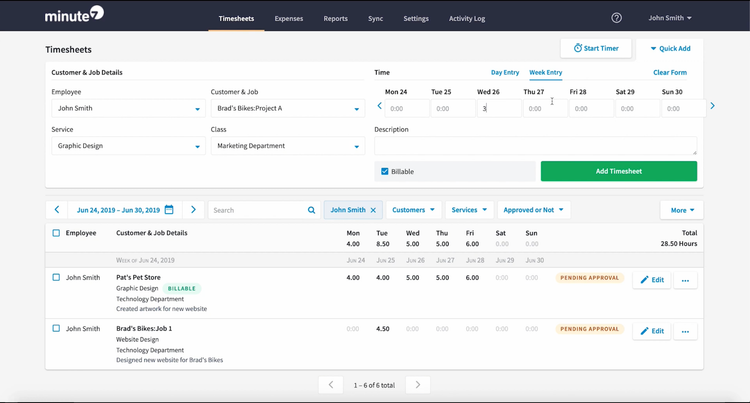Viewport: 750px width, 403px height.
Task: Go to next page of results
Action: [x=418, y=385]
